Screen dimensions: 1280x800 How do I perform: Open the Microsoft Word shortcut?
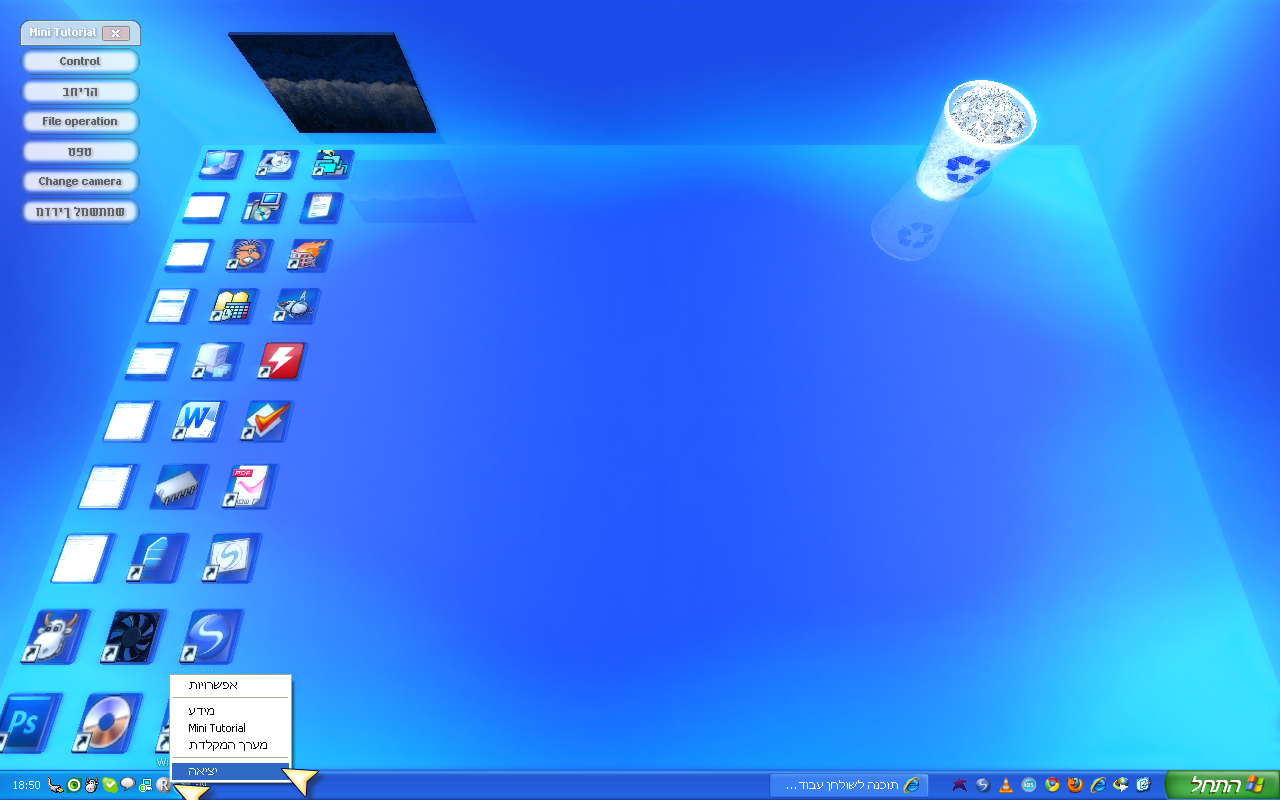click(199, 421)
